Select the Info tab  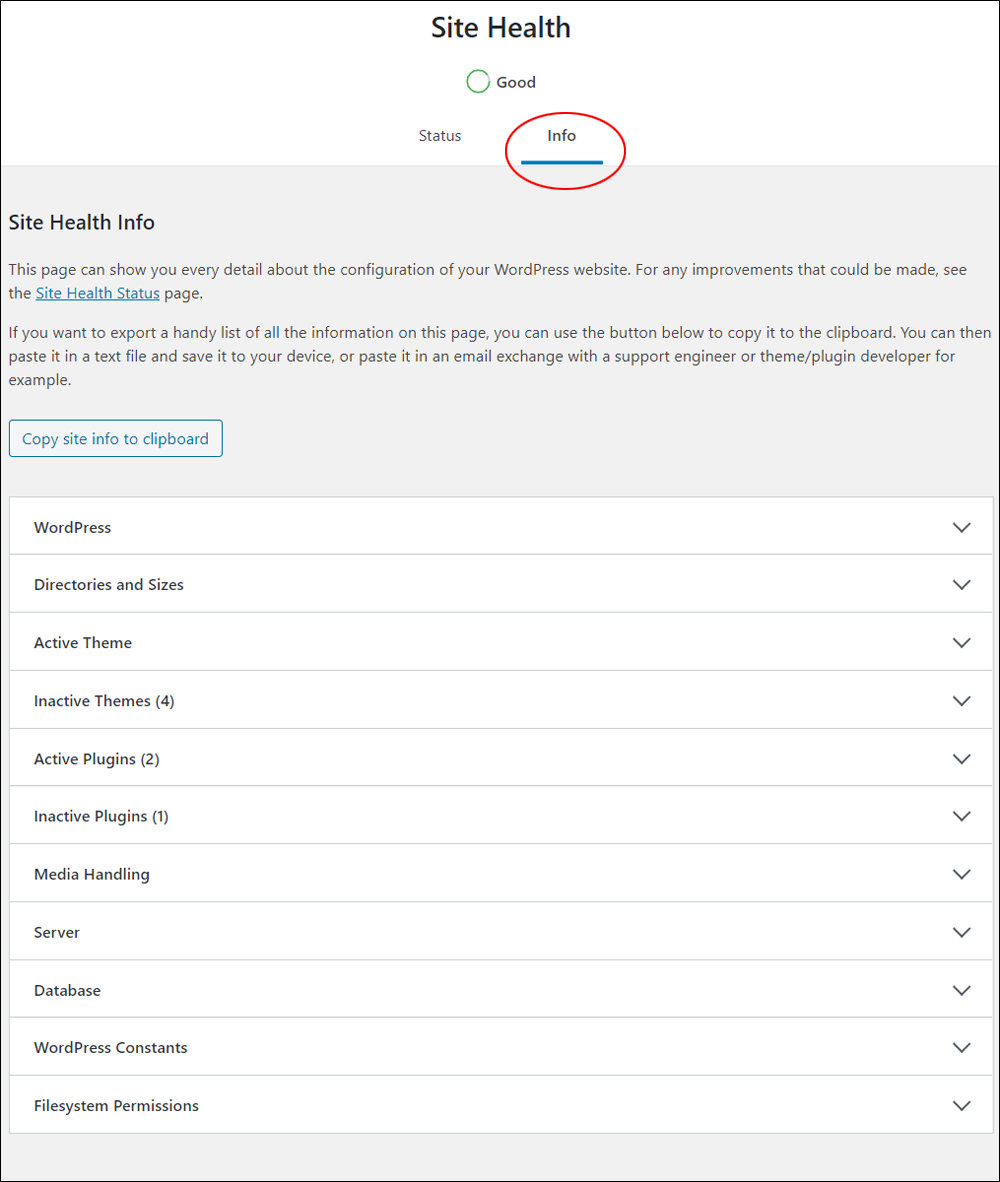point(561,136)
